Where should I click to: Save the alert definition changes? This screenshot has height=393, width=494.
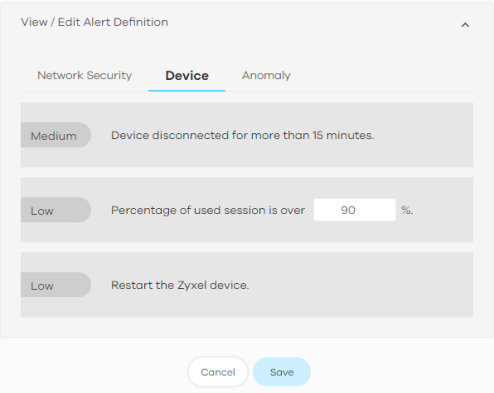282,372
